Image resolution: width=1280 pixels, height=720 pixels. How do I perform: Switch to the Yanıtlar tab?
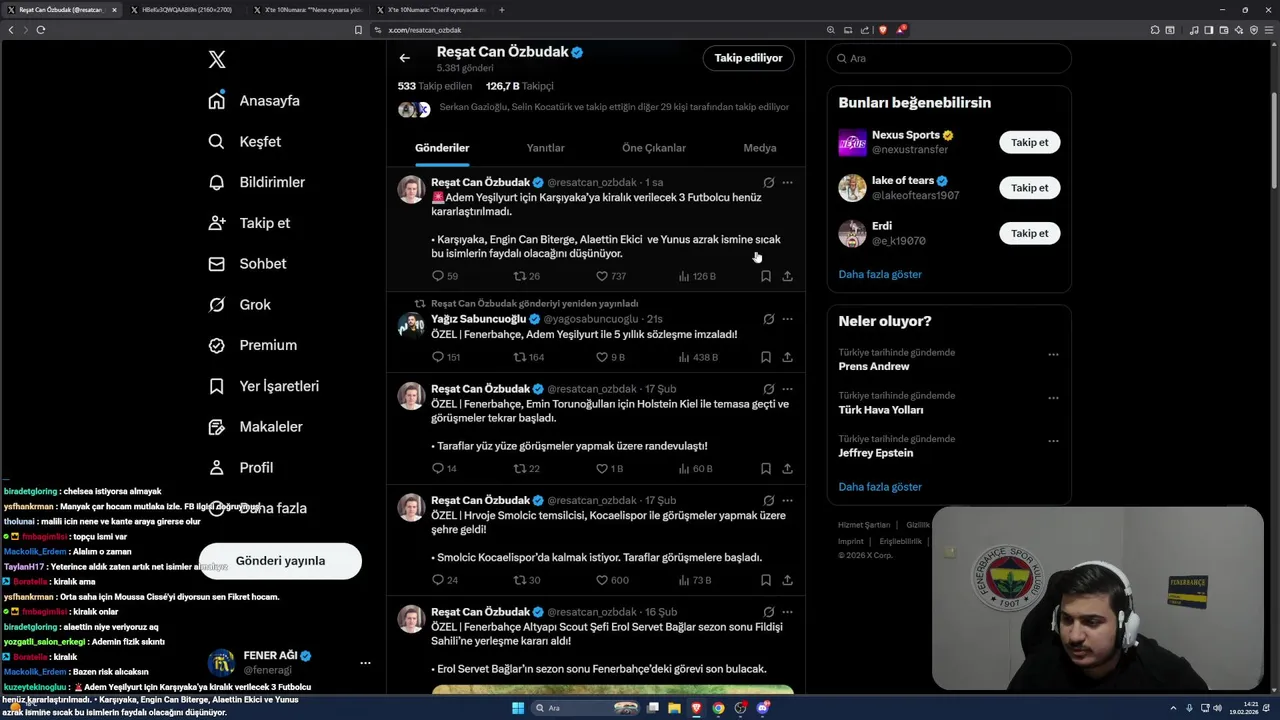(546, 148)
